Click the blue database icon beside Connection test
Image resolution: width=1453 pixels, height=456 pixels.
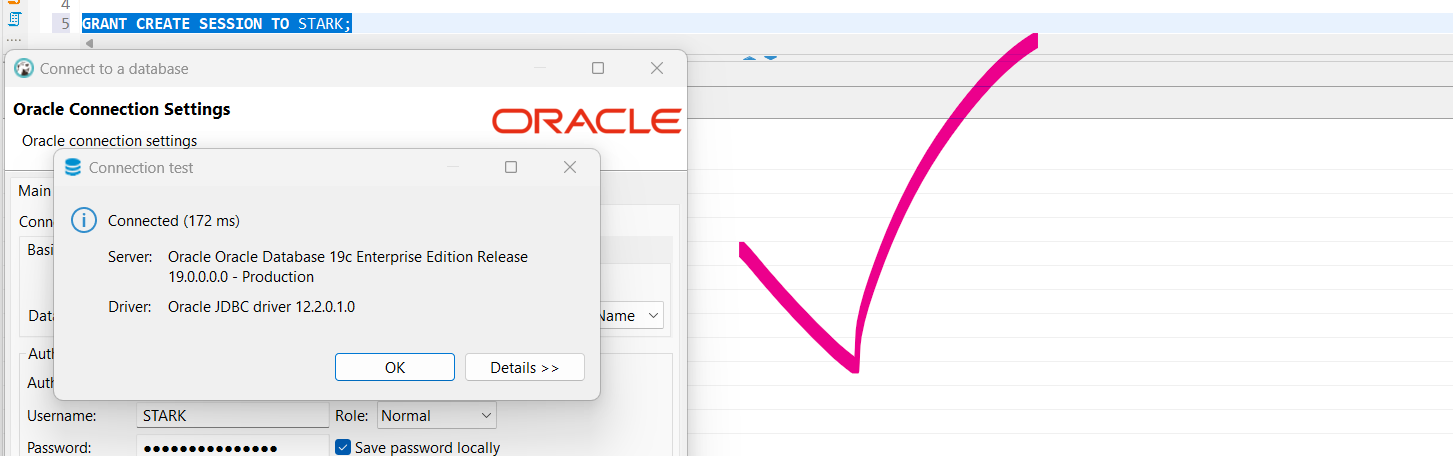[73, 168]
